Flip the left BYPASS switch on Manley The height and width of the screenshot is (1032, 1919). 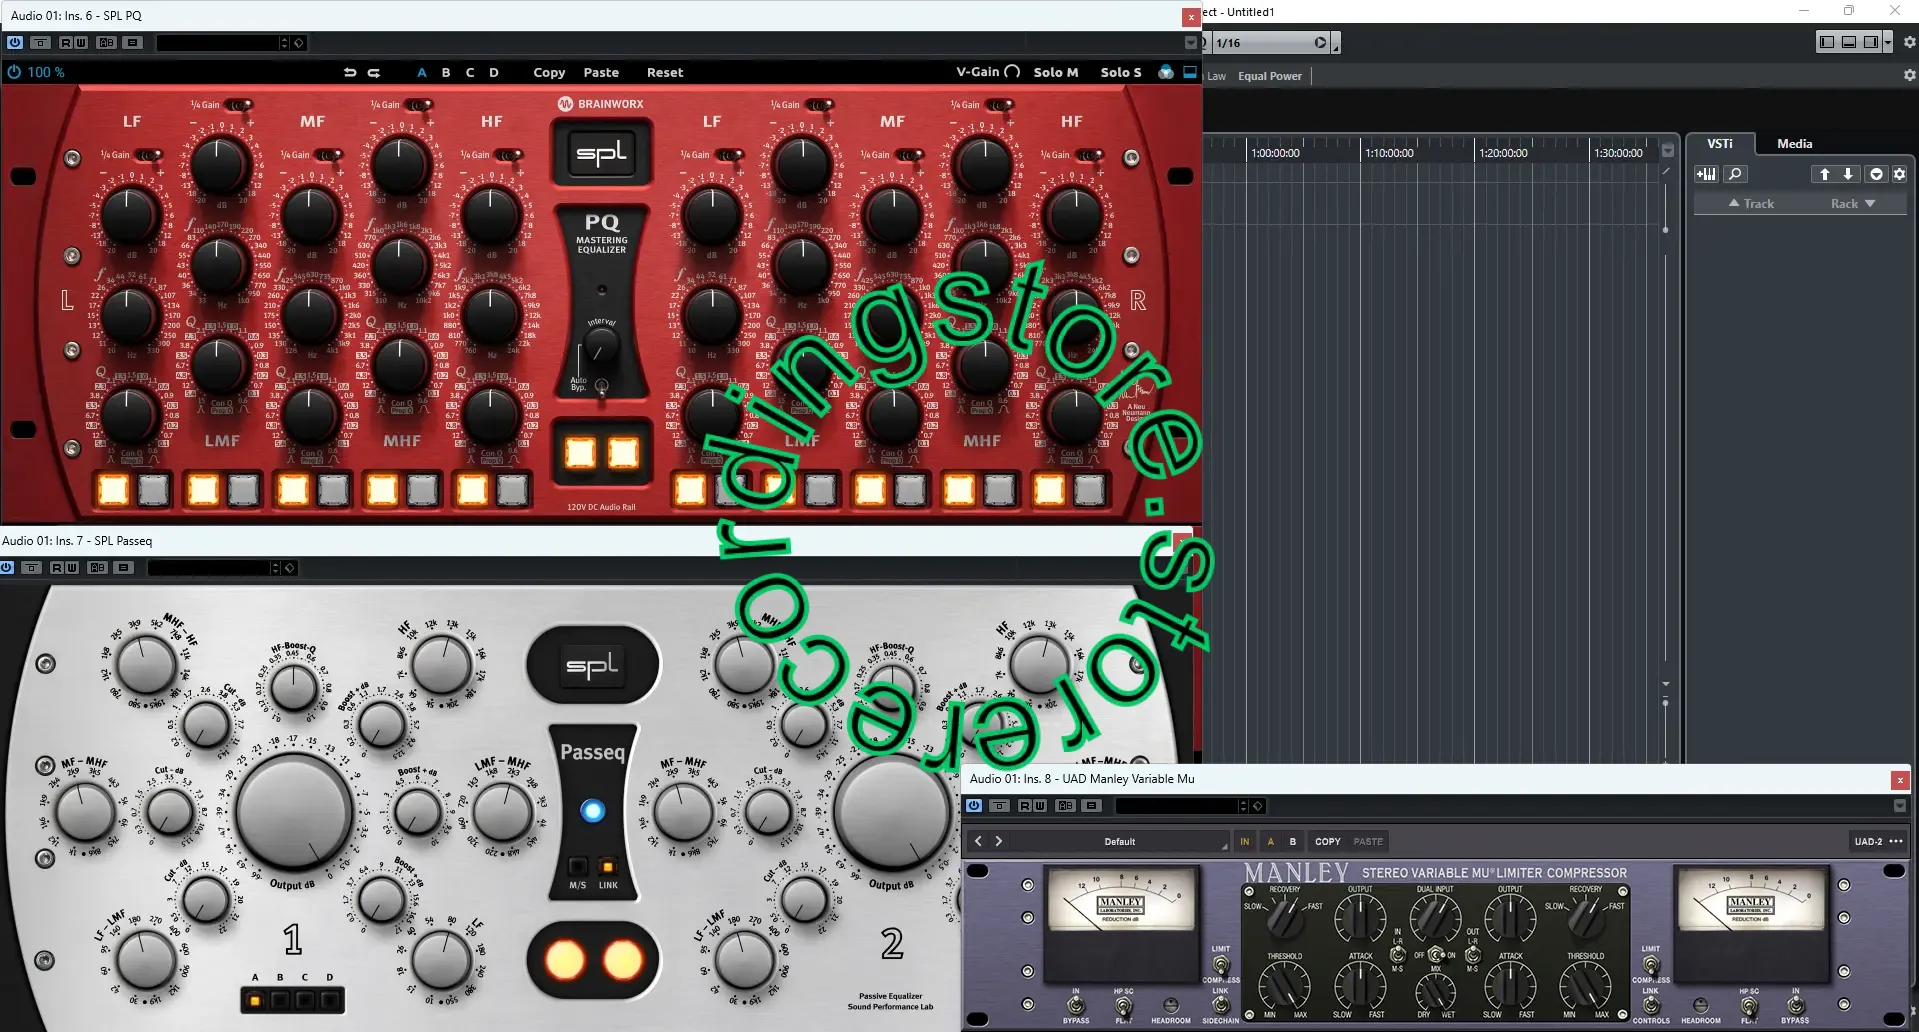(1076, 1005)
